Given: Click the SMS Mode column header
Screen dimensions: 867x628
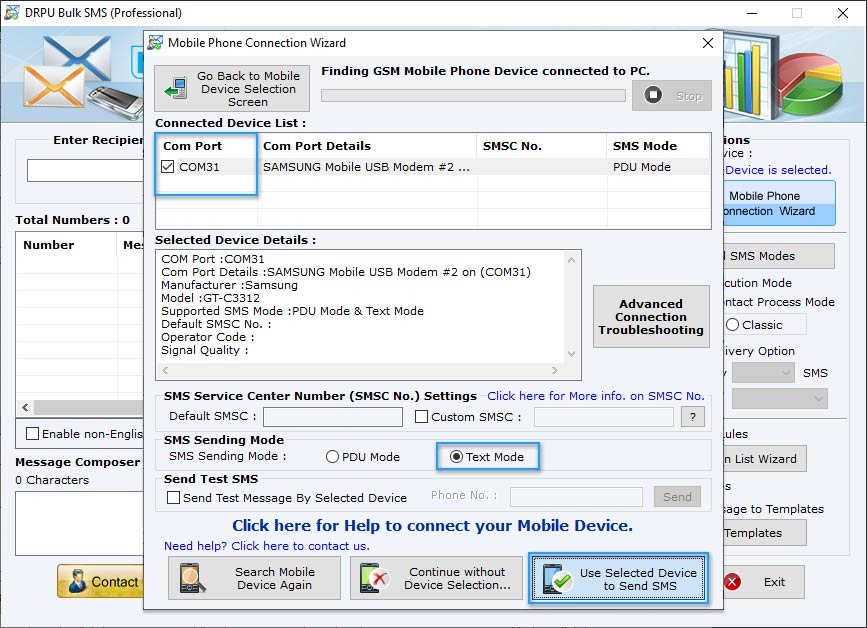Looking at the screenshot, I should point(659,146).
